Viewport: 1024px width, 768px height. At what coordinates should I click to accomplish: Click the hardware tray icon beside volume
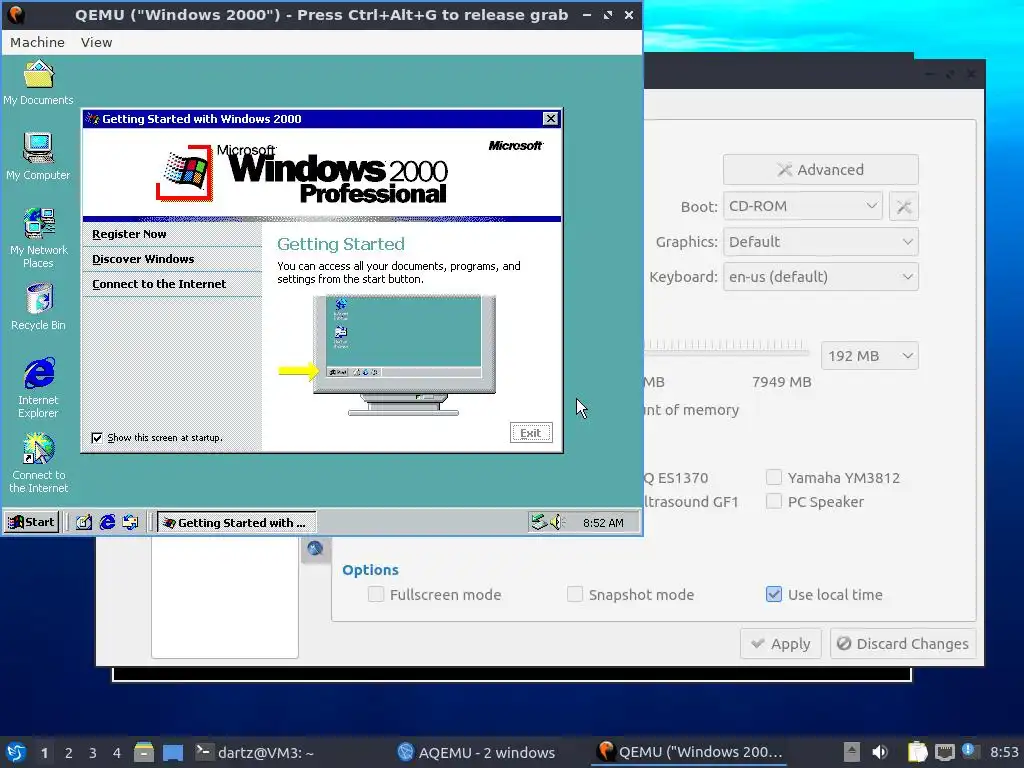pyautogui.click(x=539, y=522)
